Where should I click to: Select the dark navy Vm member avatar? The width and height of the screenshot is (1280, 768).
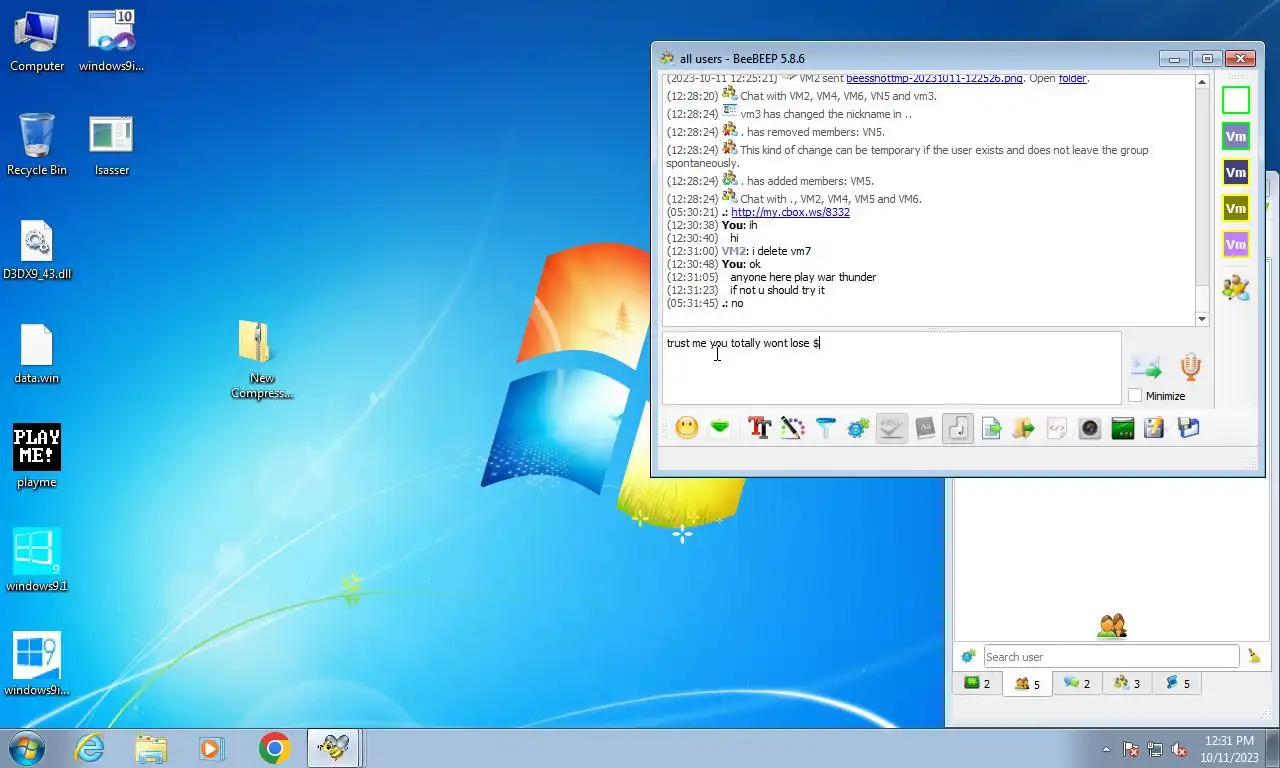(1236, 173)
